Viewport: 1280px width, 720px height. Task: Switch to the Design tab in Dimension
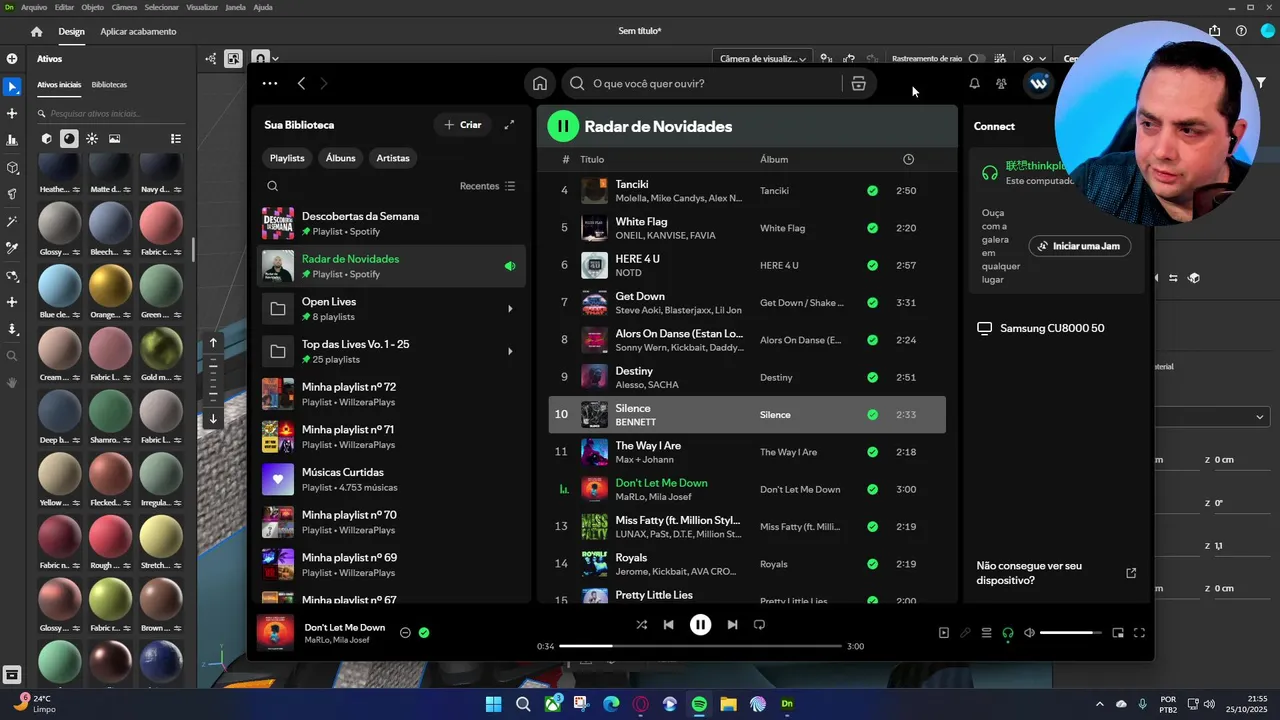(71, 32)
